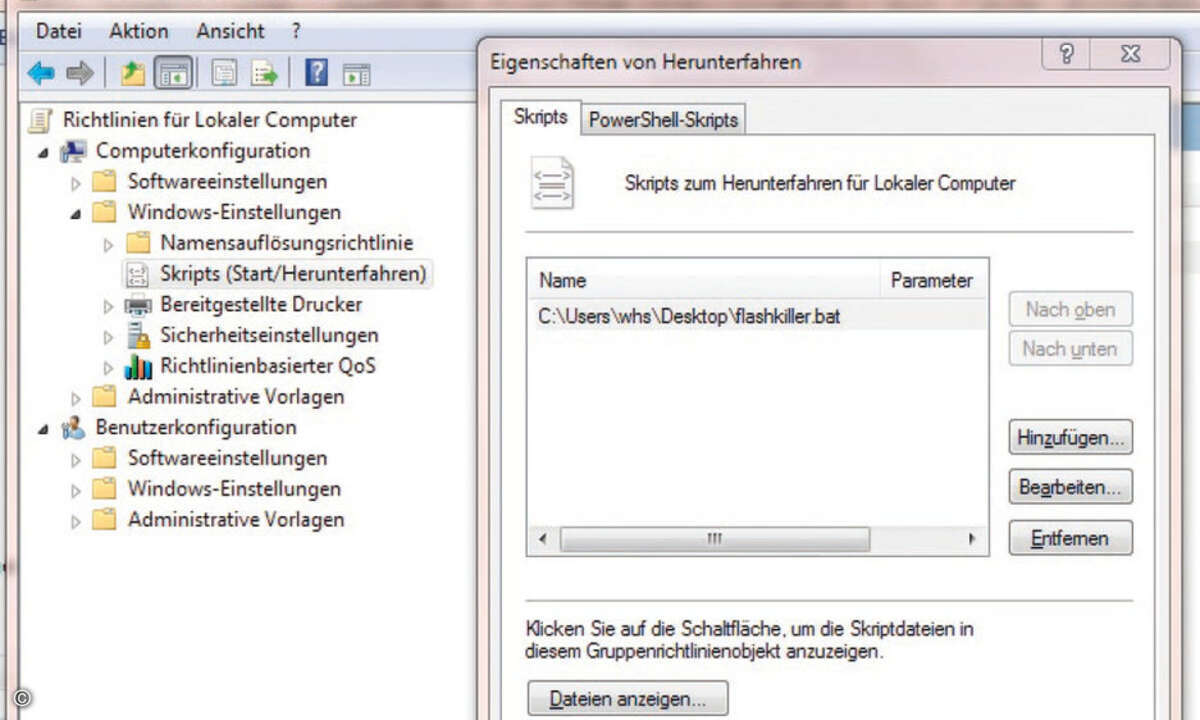Expand Softwareeinstellungen under Computerkonfiguration

coord(76,183)
